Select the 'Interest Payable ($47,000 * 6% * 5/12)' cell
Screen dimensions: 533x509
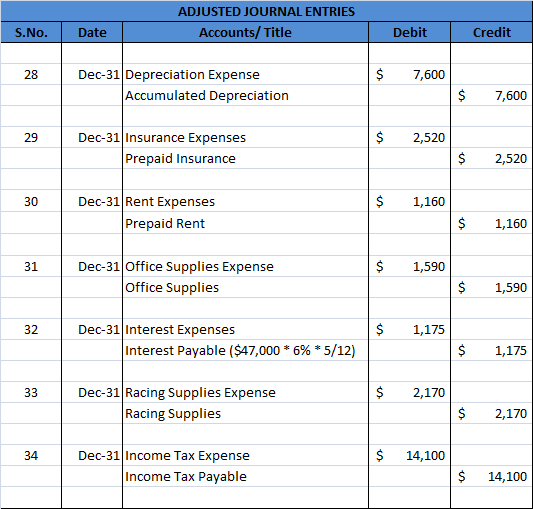point(245,351)
